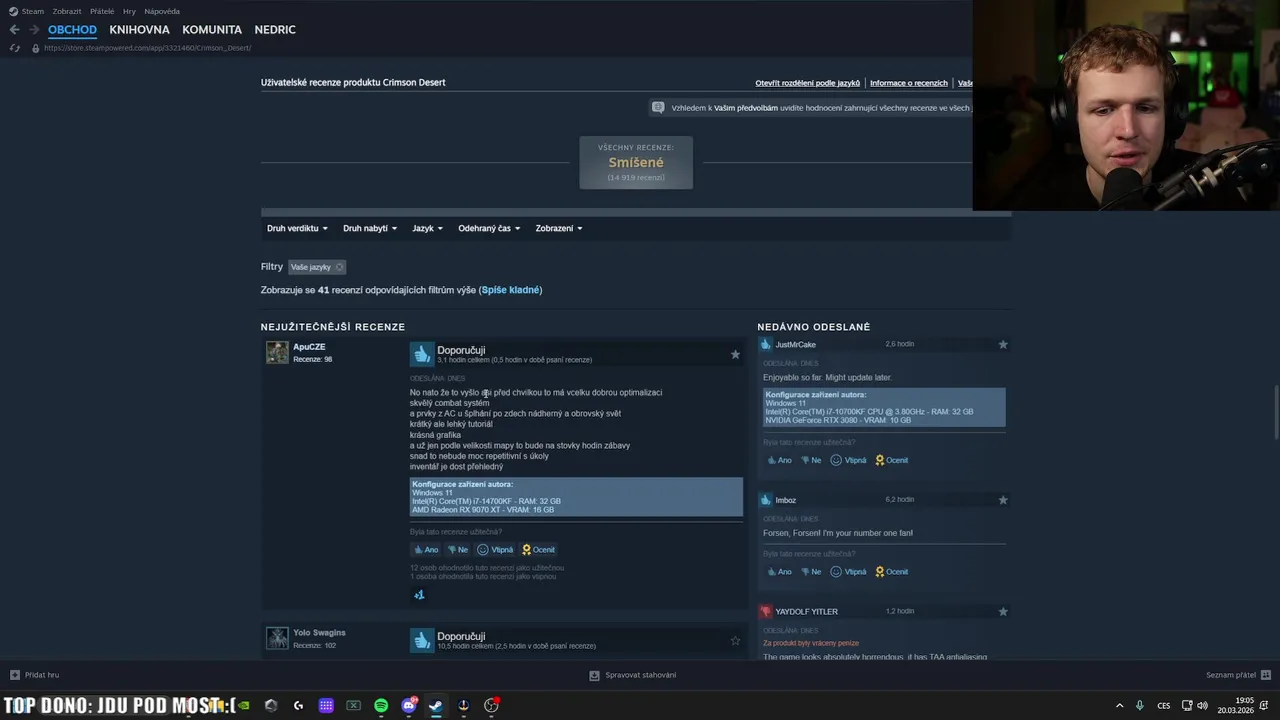Click the thumbs-up icon beside JustMrCake
This screenshot has width=1280, height=720.
(x=766, y=344)
